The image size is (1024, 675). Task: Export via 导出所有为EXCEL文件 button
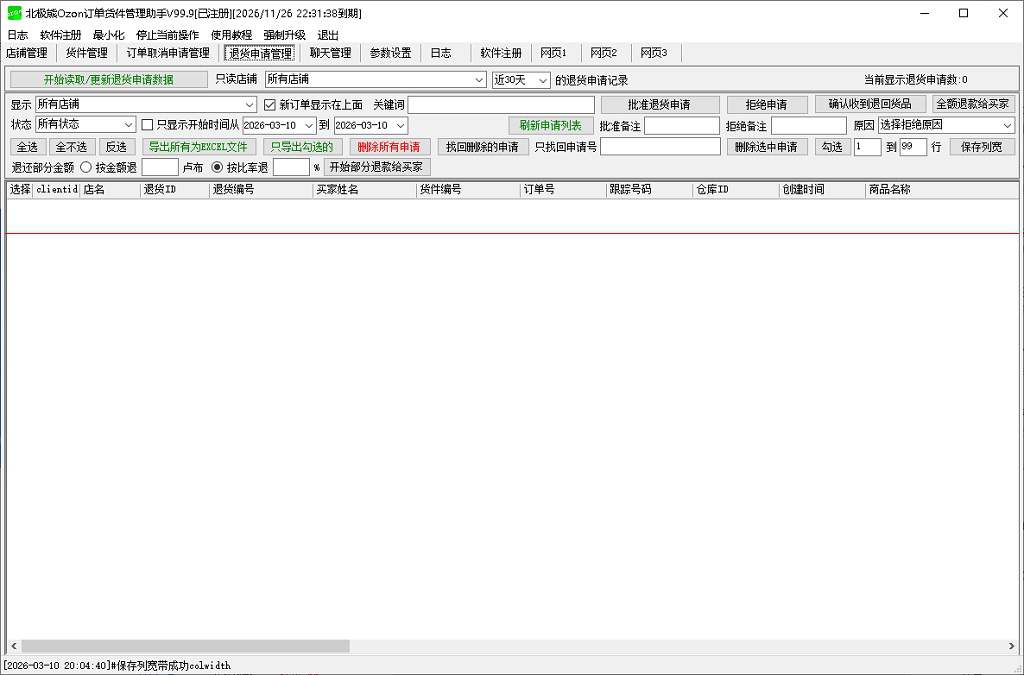tap(198, 147)
